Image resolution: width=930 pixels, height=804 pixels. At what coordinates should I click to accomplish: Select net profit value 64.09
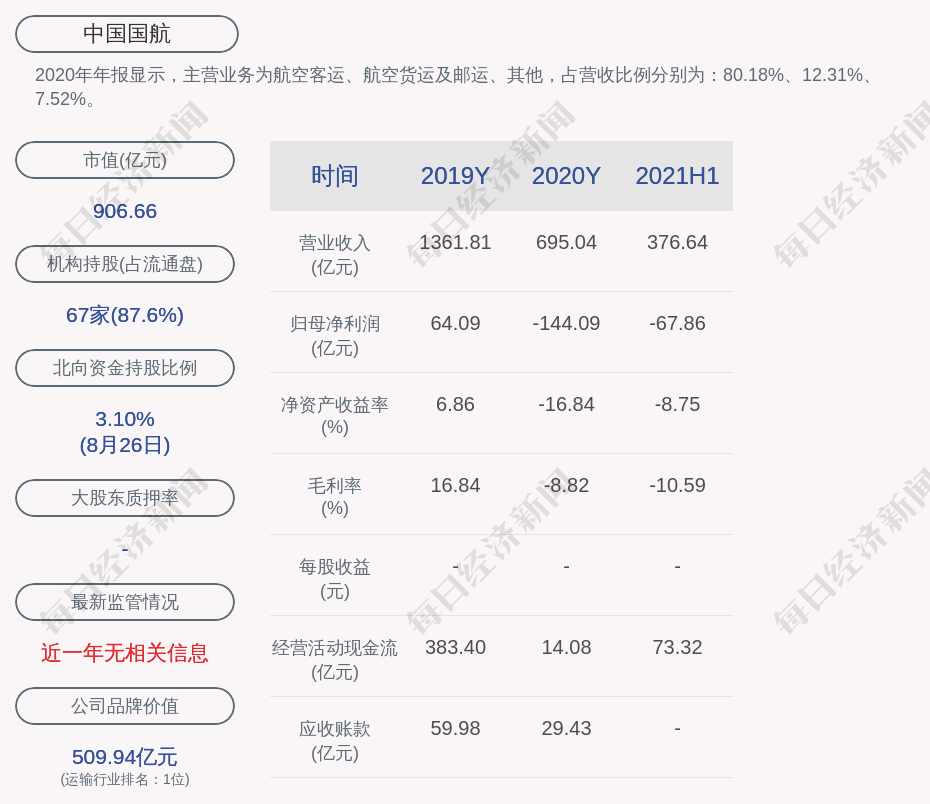point(455,323)
